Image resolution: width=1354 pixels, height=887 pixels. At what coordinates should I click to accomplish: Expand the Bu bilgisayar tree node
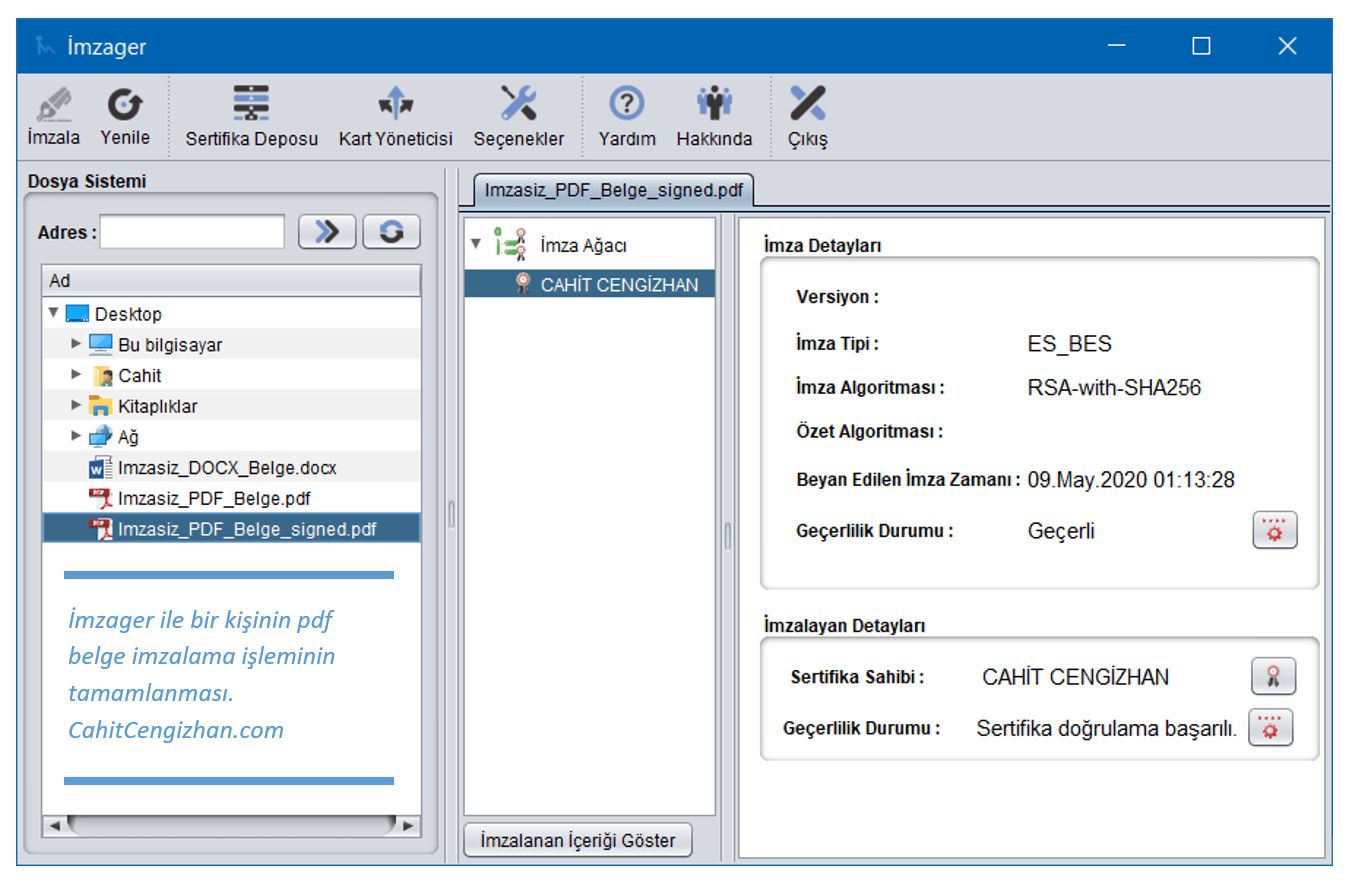(x=76, y=345)
